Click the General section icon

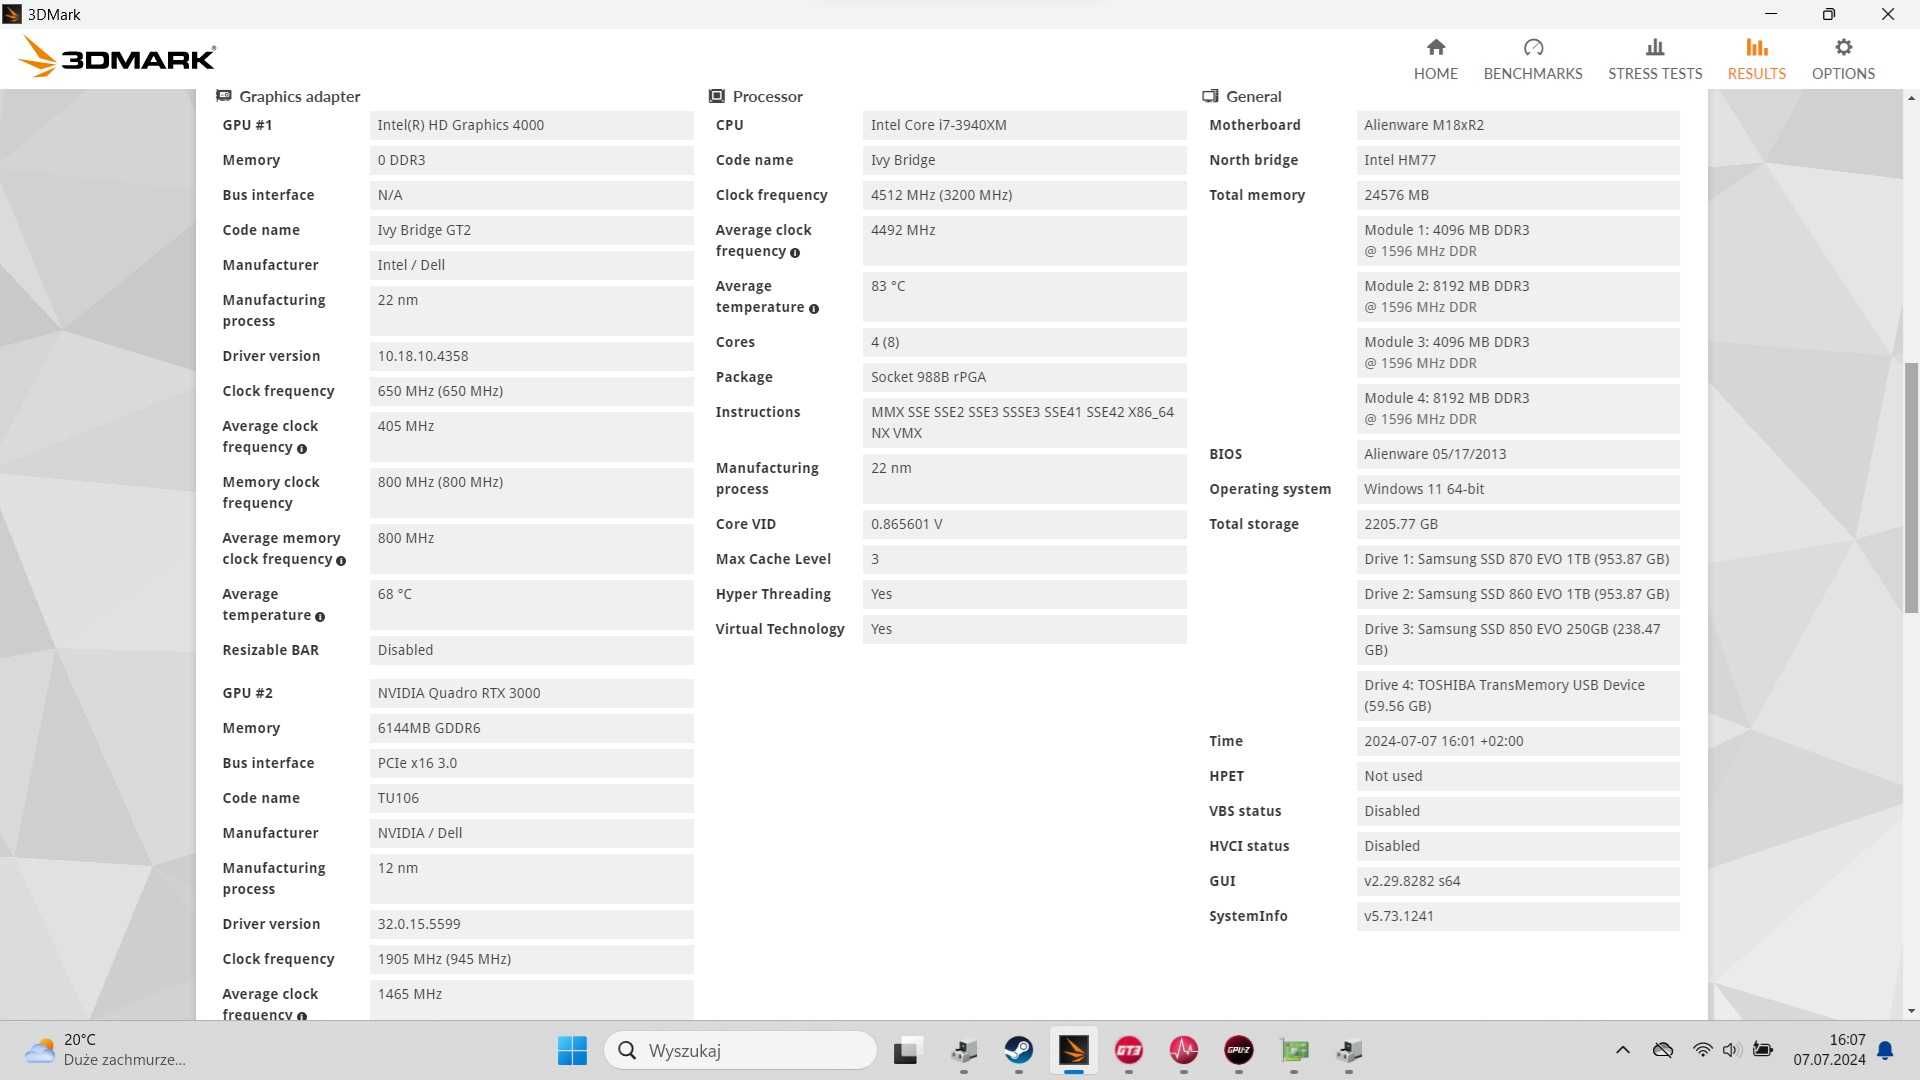pos(1210,96)
